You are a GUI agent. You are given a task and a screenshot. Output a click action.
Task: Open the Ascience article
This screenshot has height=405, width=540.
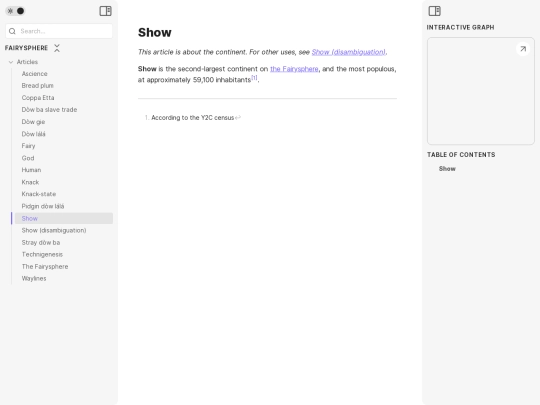pyautogui.click(x=34, y=74)
